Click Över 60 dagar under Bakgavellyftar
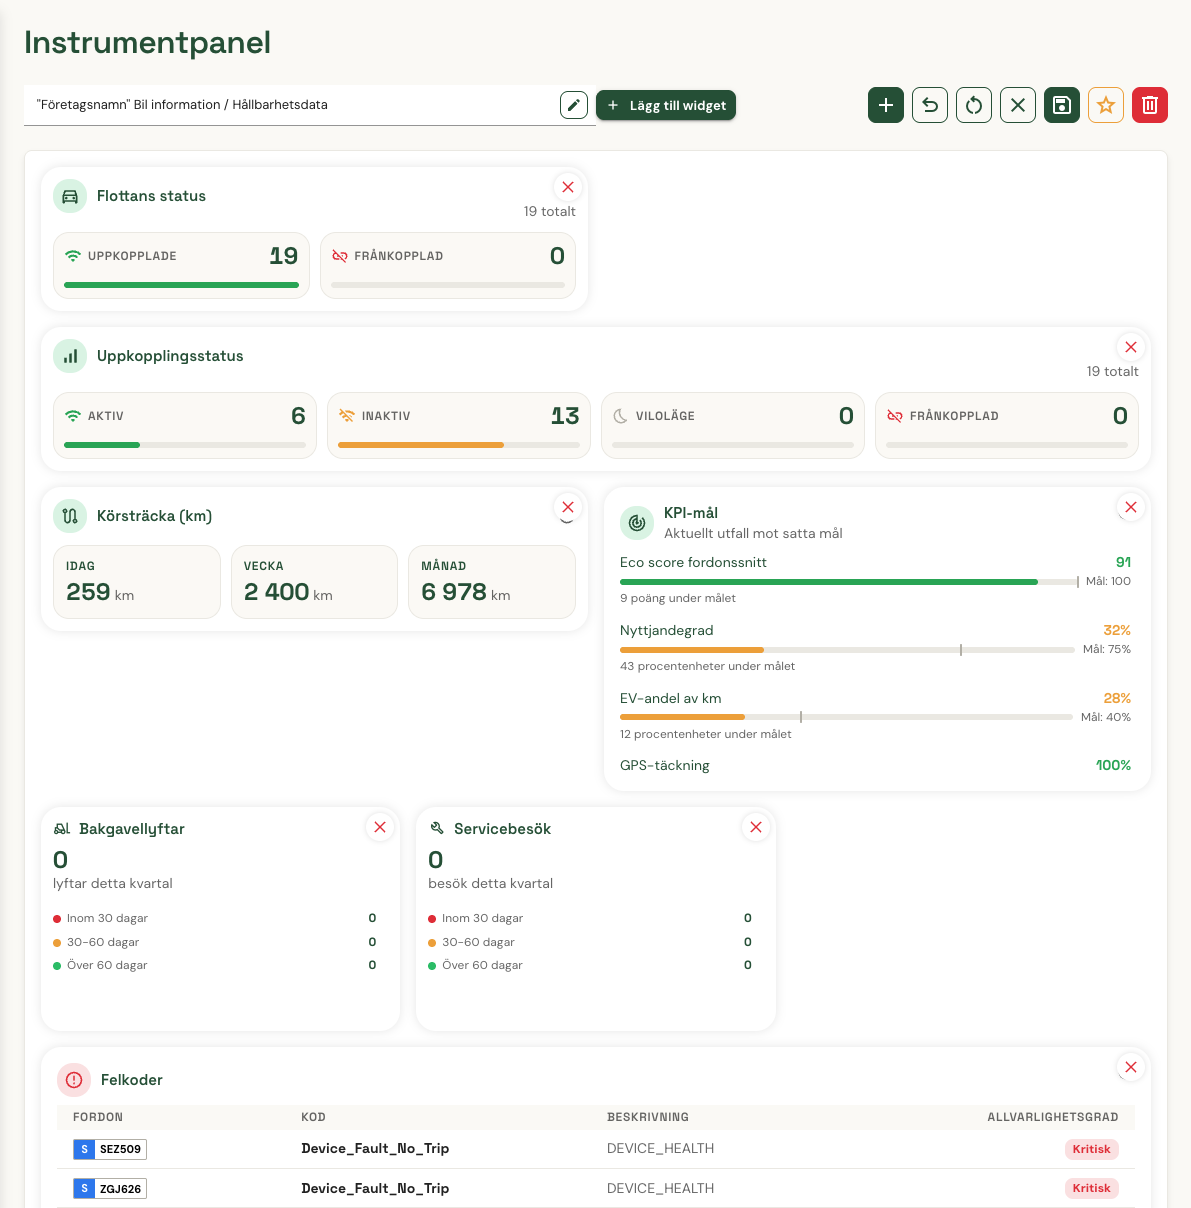1191x1208 pixels. (107, 965)
